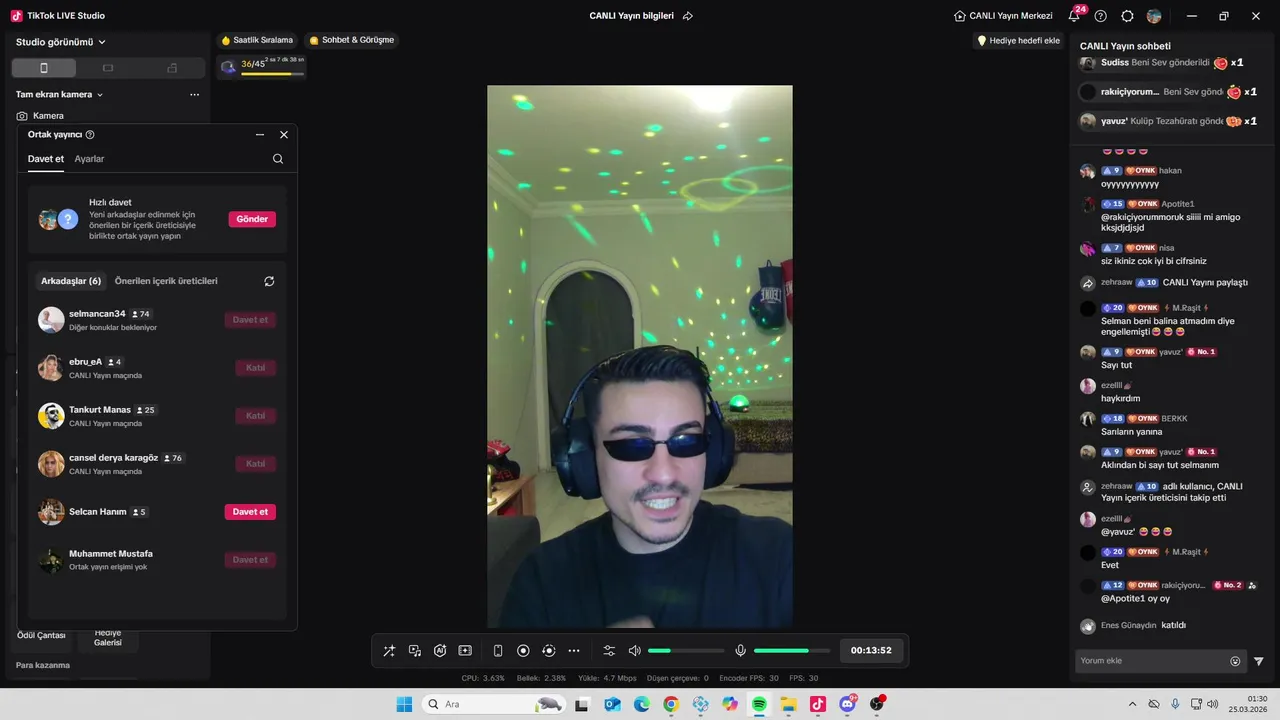This screenshot has height=720, width=1280.
Task: Click Katıl next to ebru_eA
Action: click(x=255, y=368)
